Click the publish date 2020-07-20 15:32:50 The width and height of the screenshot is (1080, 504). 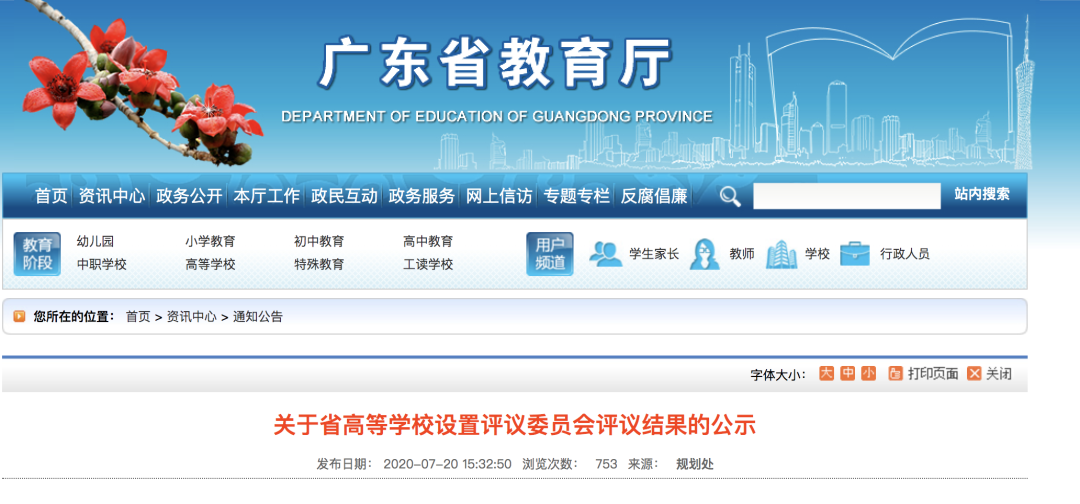click(447, 464)
